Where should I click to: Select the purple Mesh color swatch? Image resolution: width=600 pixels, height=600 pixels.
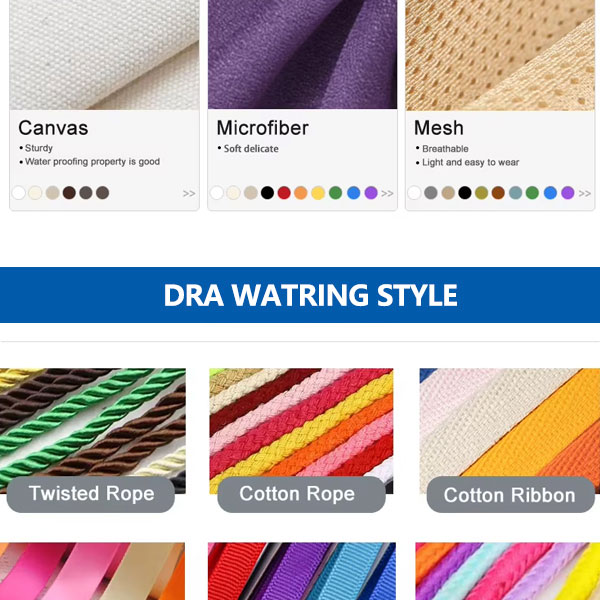click(x=567, y=192)
